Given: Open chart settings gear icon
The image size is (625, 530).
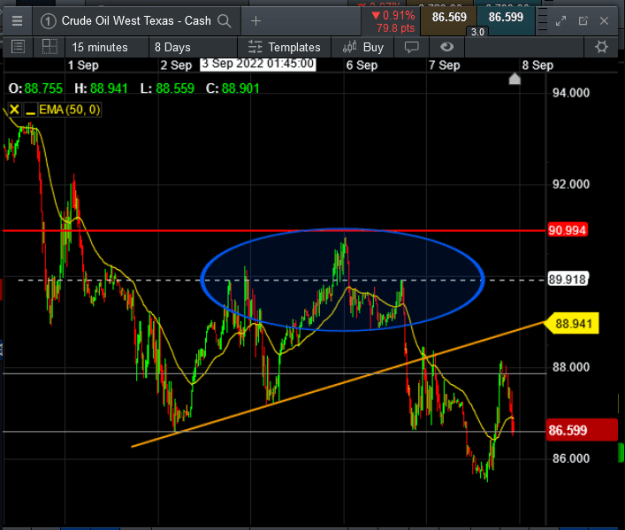Looking at the screenshot, I should coord(601,47).
